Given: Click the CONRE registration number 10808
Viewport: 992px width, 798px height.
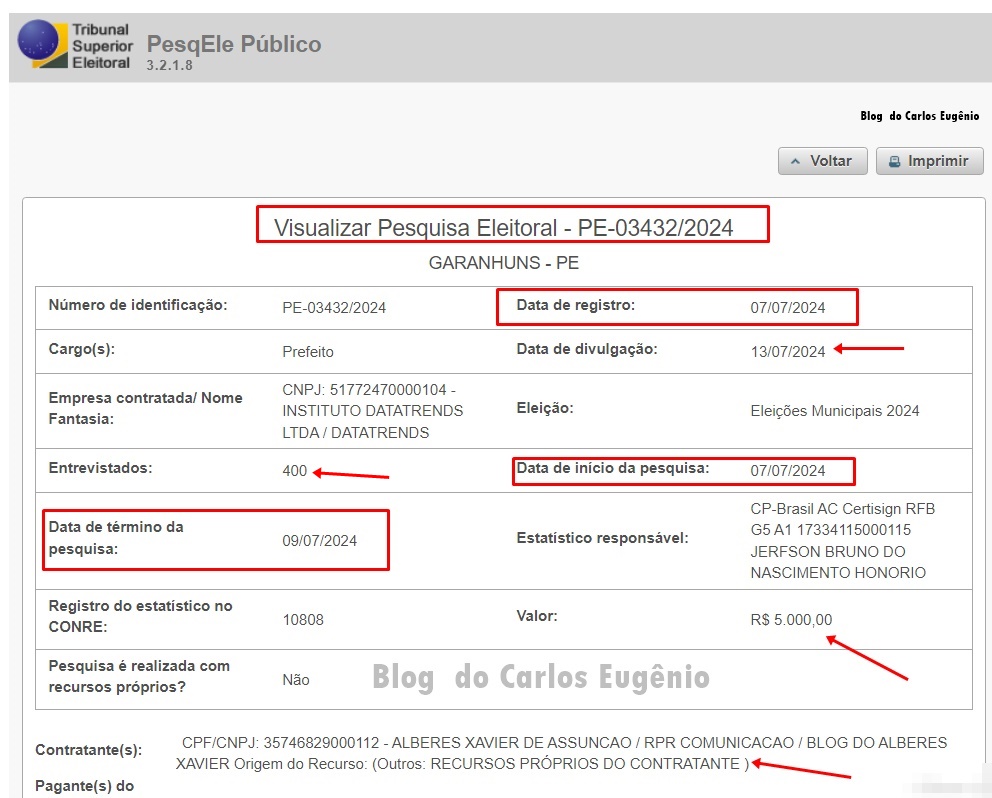Looking at the screenshot, I should point(303,620).
